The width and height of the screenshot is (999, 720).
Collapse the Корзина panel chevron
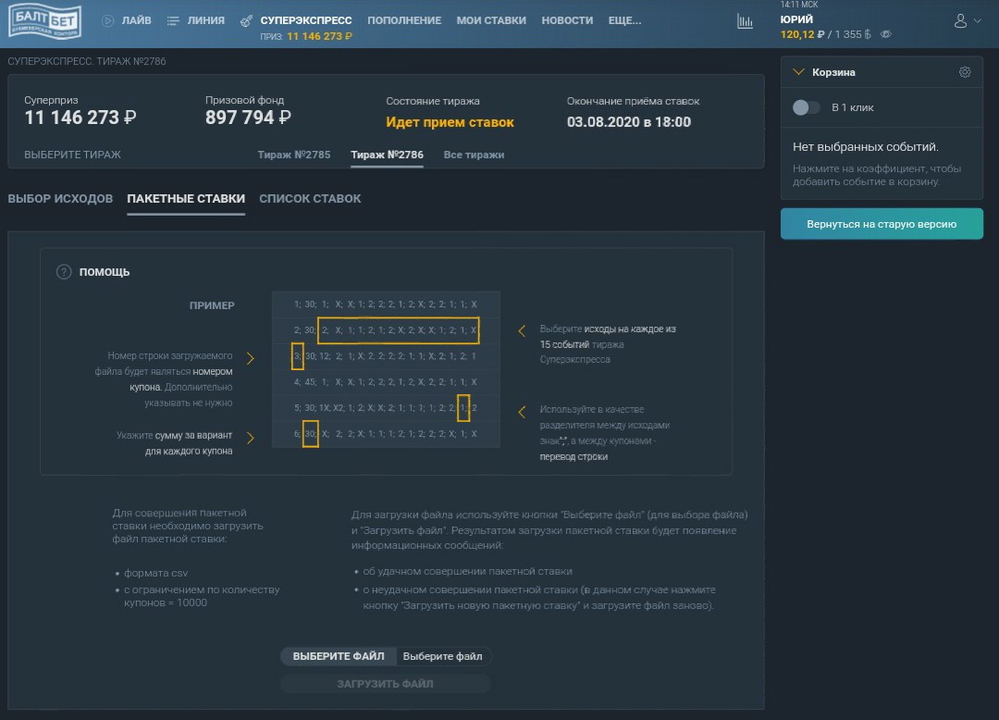tap(798, 72)
